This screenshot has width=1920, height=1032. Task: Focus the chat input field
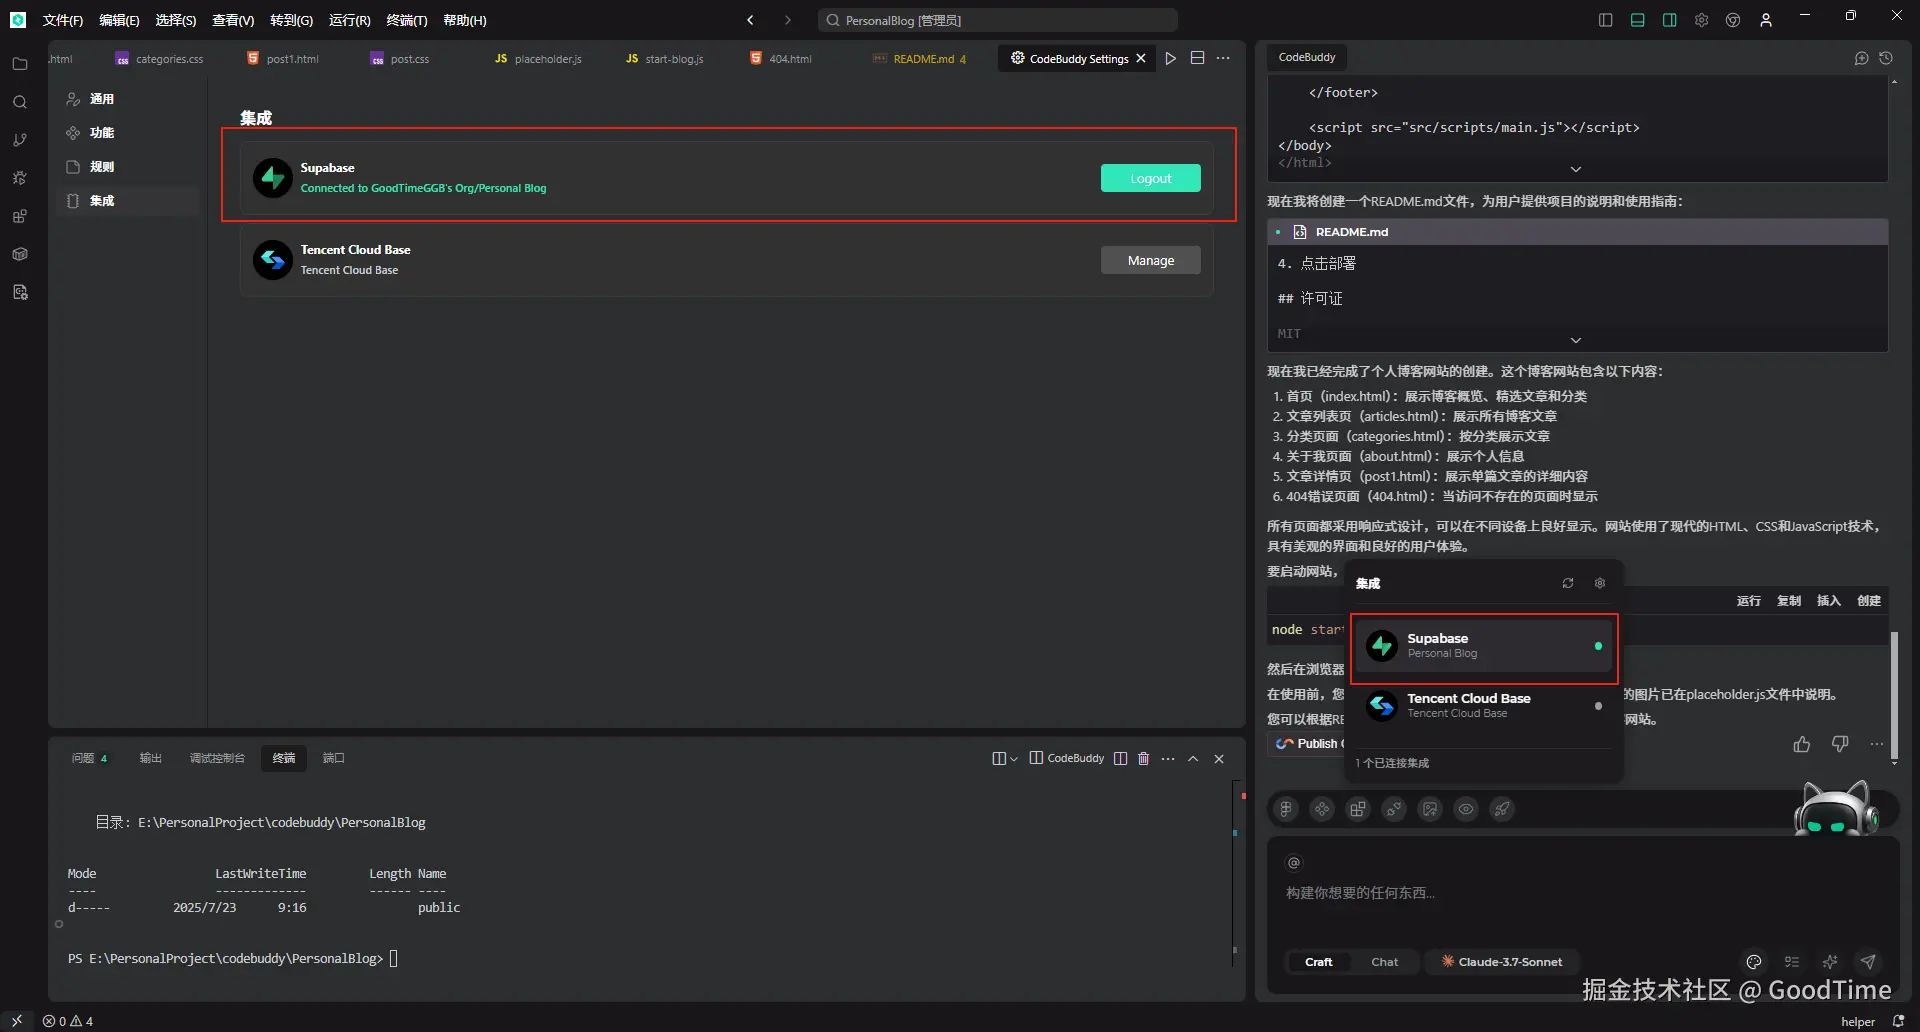pos(1582,893)
